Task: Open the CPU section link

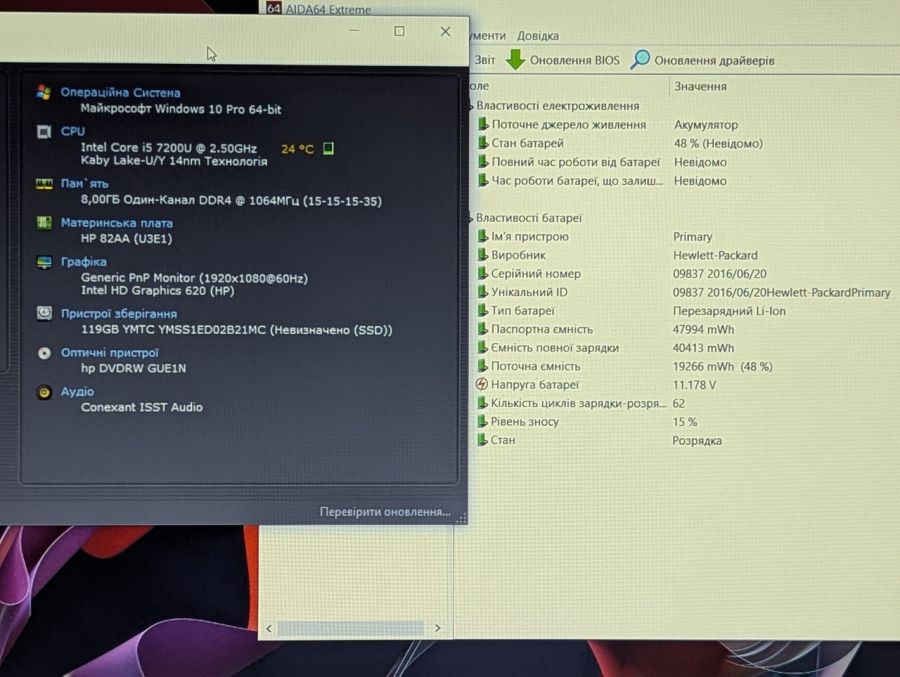Action: pyautogui.click(x=73, y=131)
